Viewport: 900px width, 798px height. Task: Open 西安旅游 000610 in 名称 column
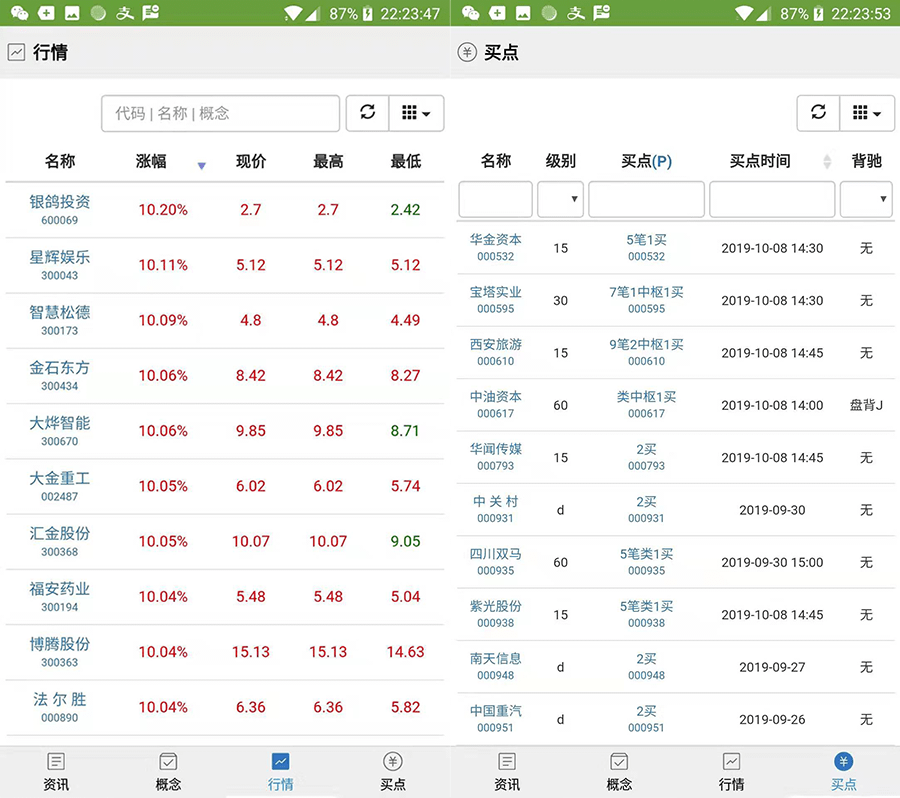[x=495, y=352]
